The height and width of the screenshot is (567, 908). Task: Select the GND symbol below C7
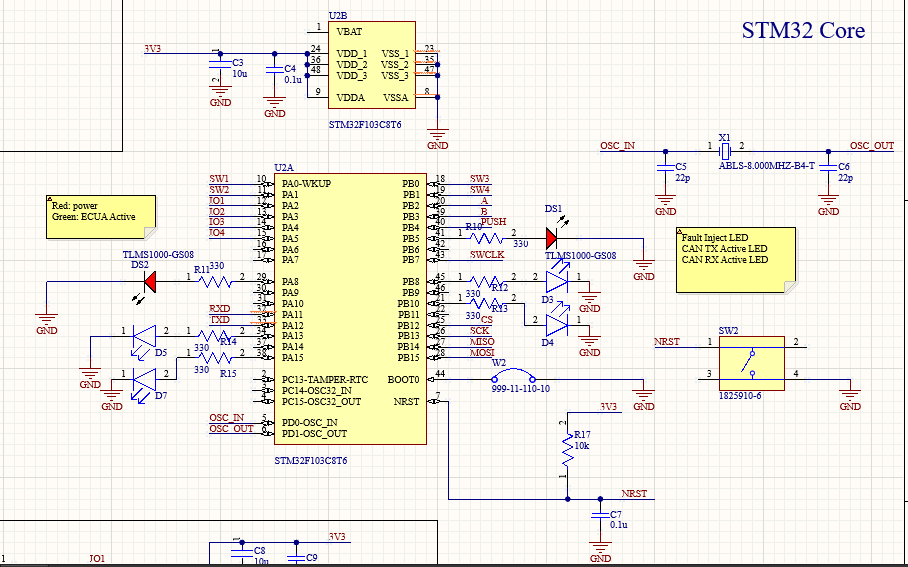pos(601,553)
